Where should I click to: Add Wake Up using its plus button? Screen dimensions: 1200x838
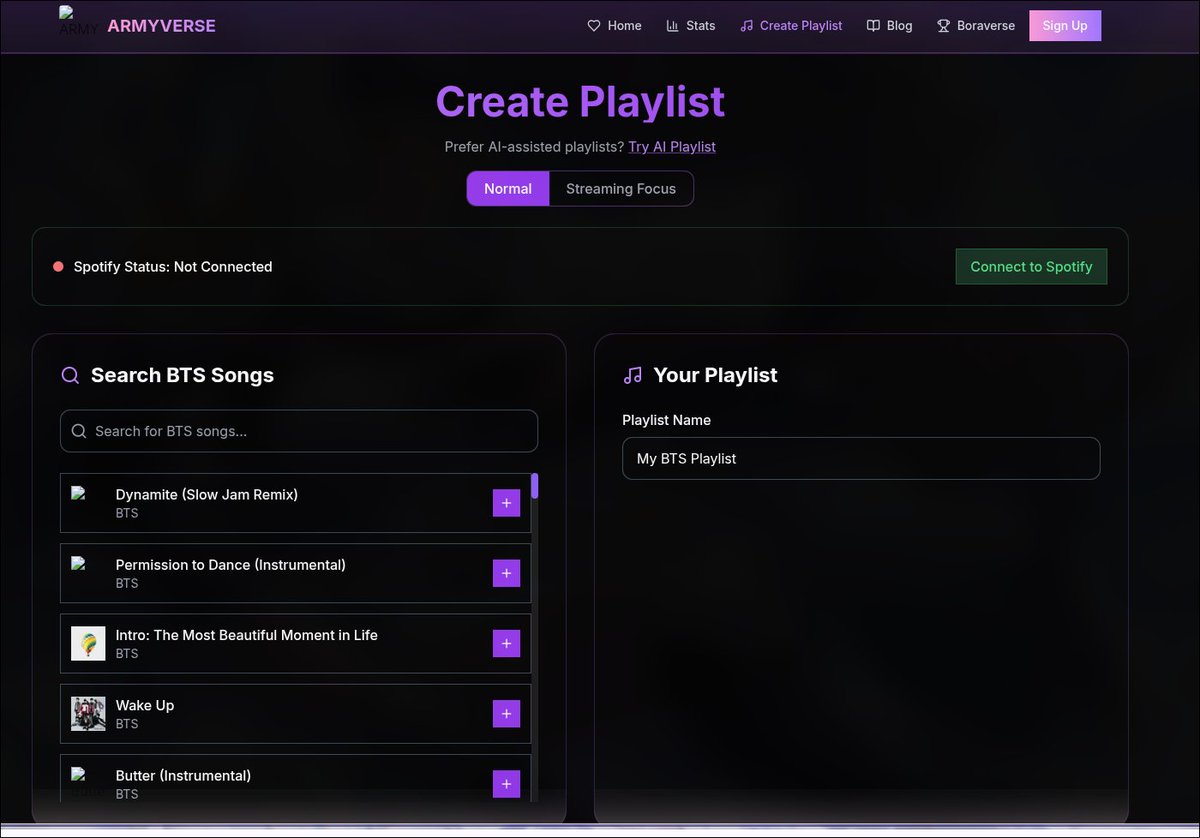506,713
